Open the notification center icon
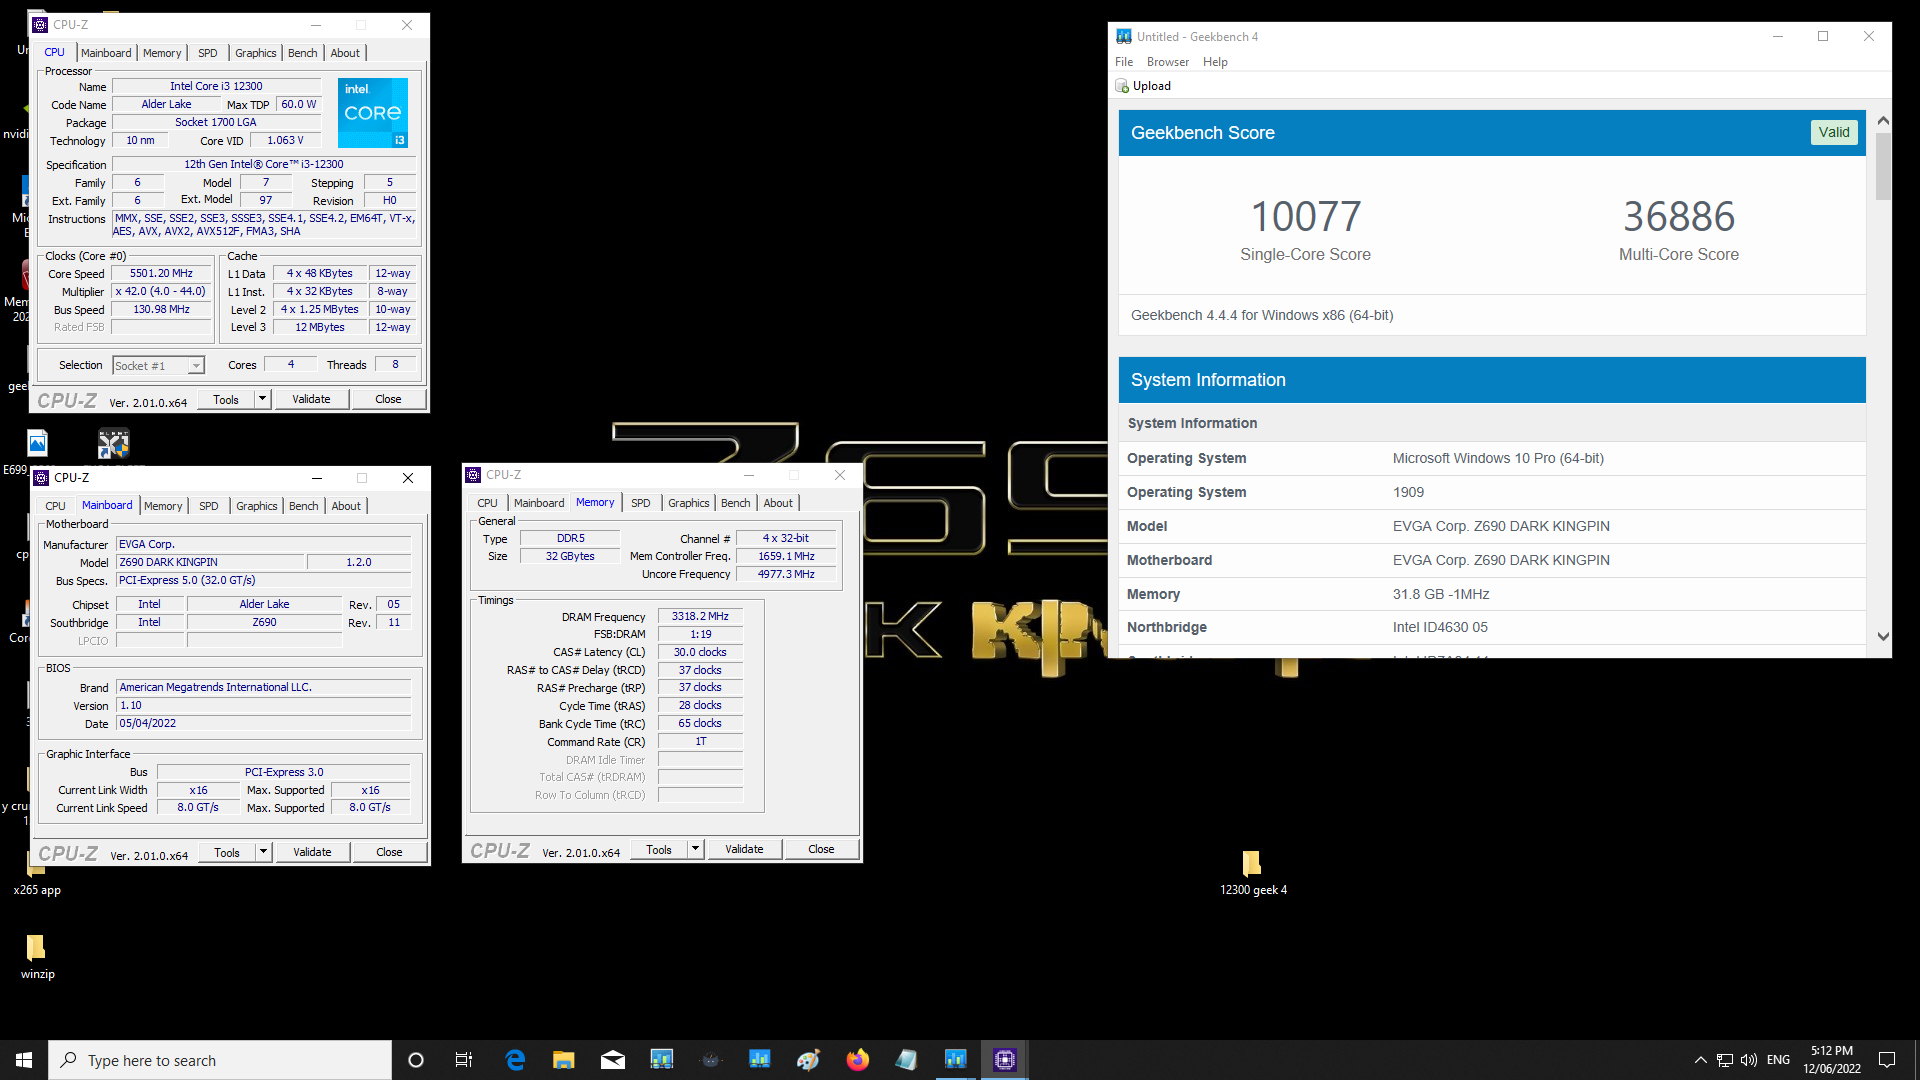This screenshot has width=1920, height=1080. click(1887, 1060)
